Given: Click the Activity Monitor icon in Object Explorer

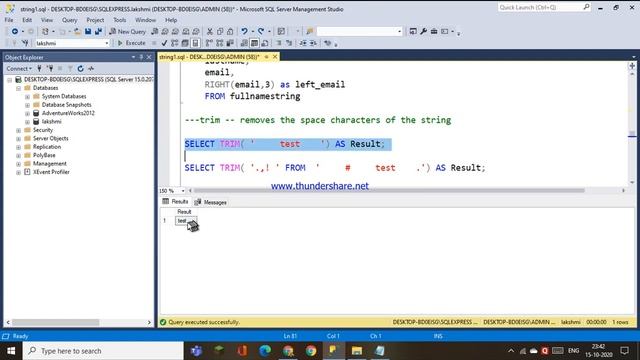Looking at the screenshot, I should point(91,69).
